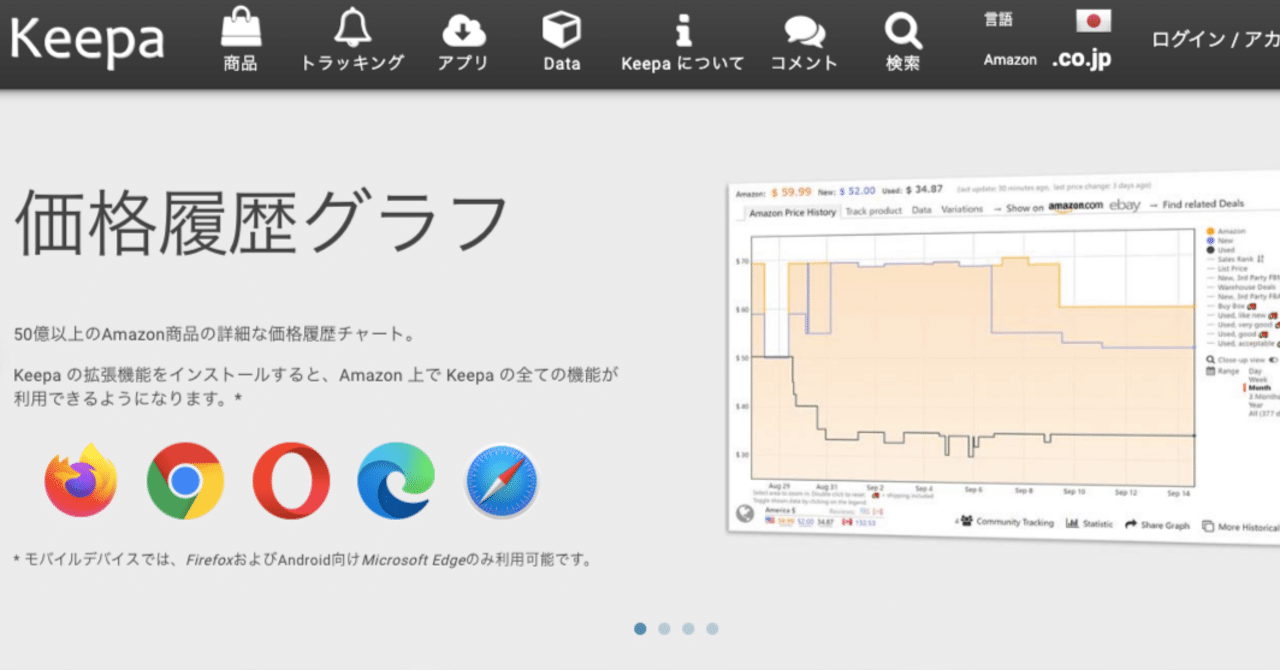The width and height of the screenshot is (1280, 670).
Task: Install the Safari extension icon
Action: (502, 481)
